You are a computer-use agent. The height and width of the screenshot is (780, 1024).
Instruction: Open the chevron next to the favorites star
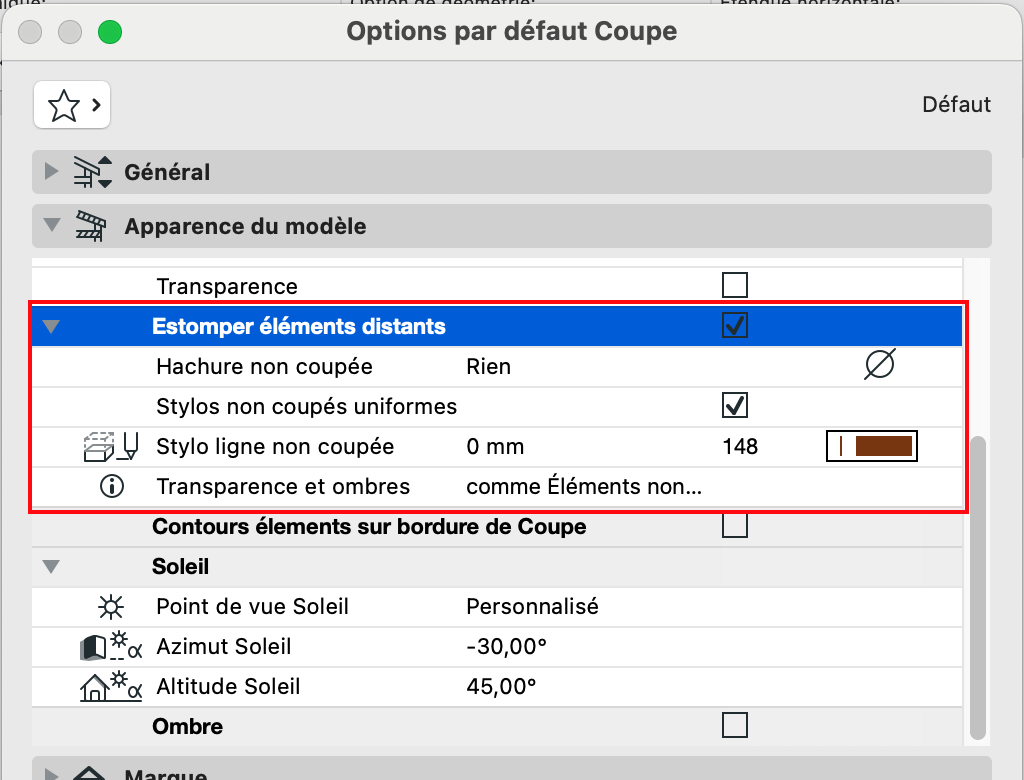[97, 105]
